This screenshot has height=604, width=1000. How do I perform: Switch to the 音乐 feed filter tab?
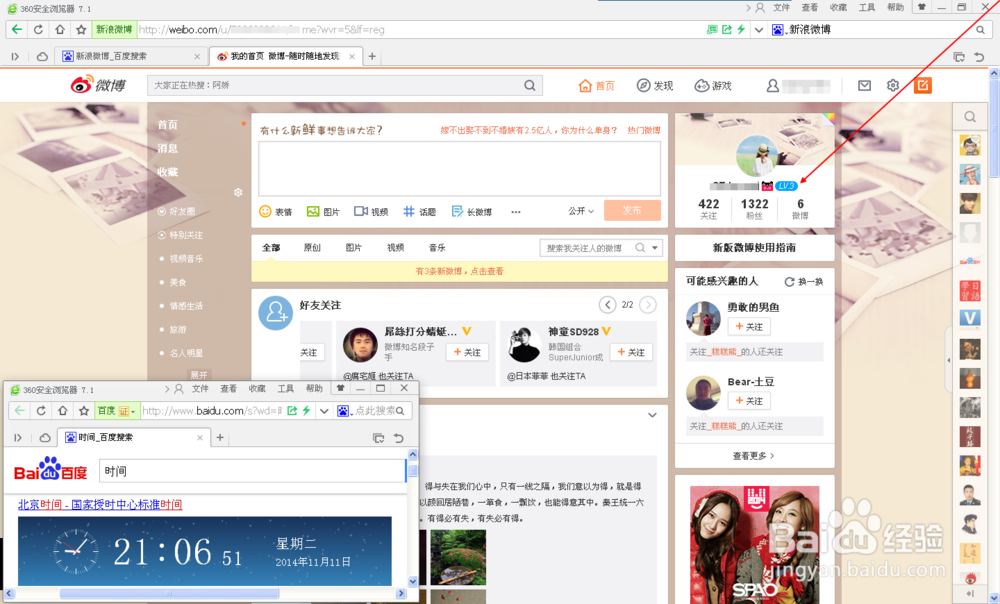point(437,247)
